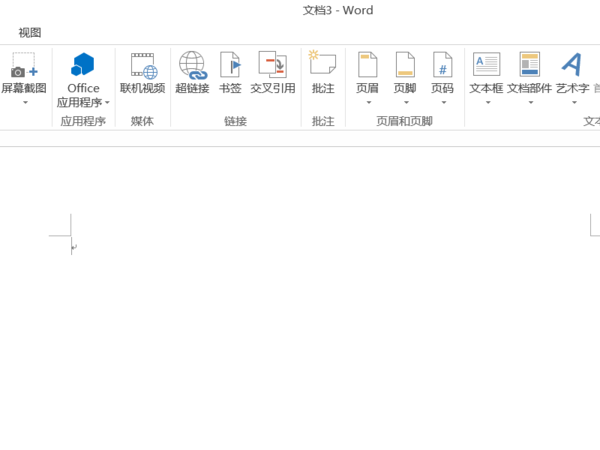600x450 pixels.
Task: Click the 文档3 - Word title text
Action: click(x=338, y=10)
